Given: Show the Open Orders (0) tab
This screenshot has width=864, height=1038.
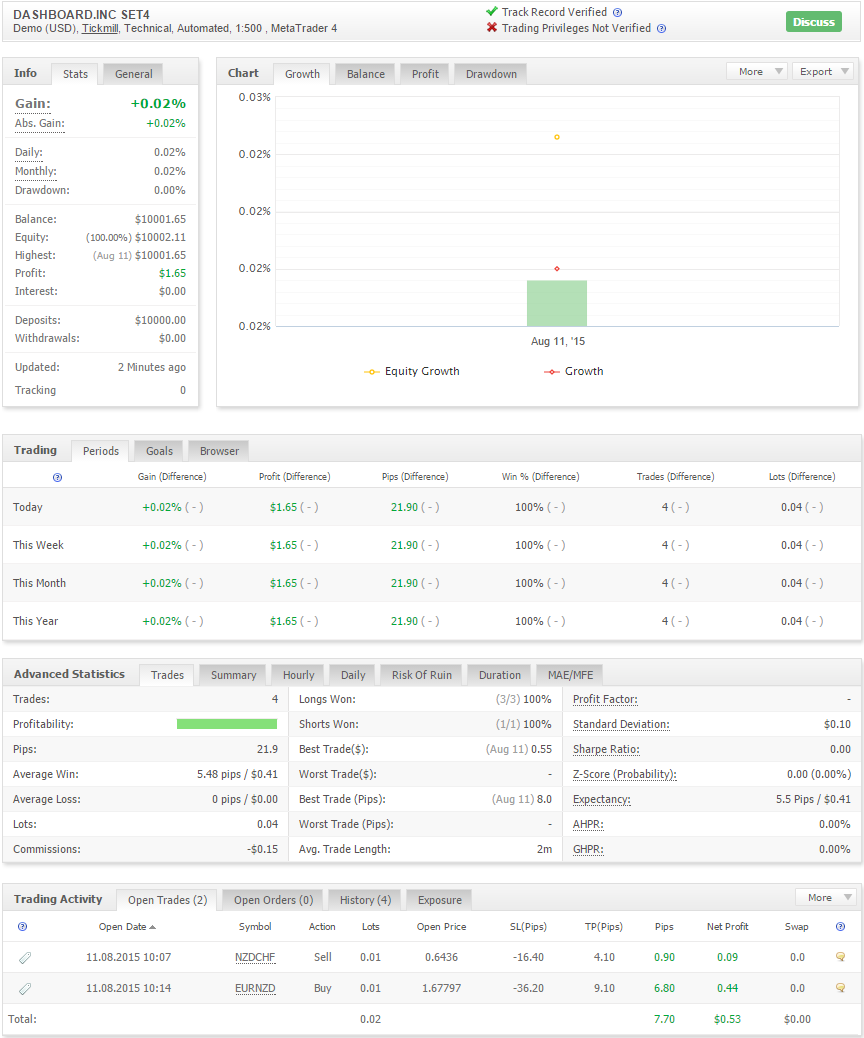Looking at the screenshot, I should (x=273, y=900).
